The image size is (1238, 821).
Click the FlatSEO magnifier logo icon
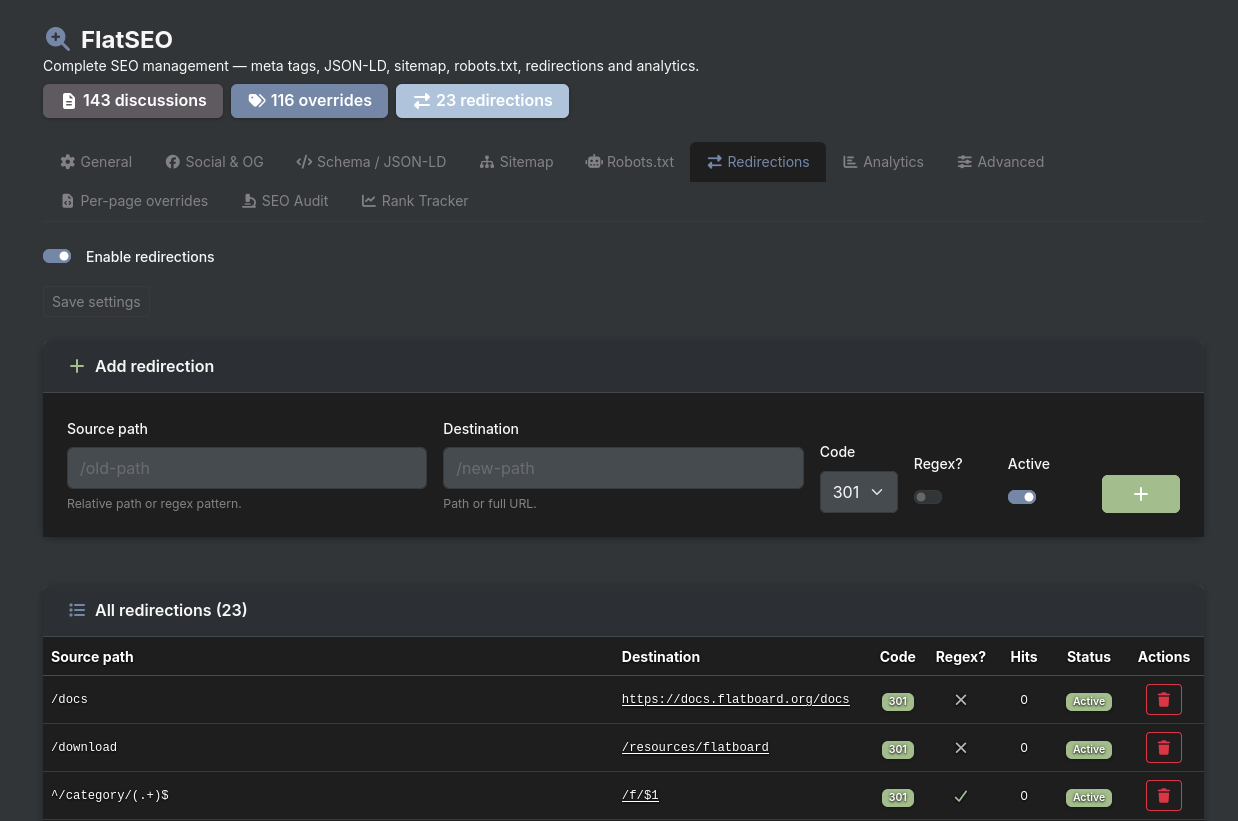tap(58, 39)
